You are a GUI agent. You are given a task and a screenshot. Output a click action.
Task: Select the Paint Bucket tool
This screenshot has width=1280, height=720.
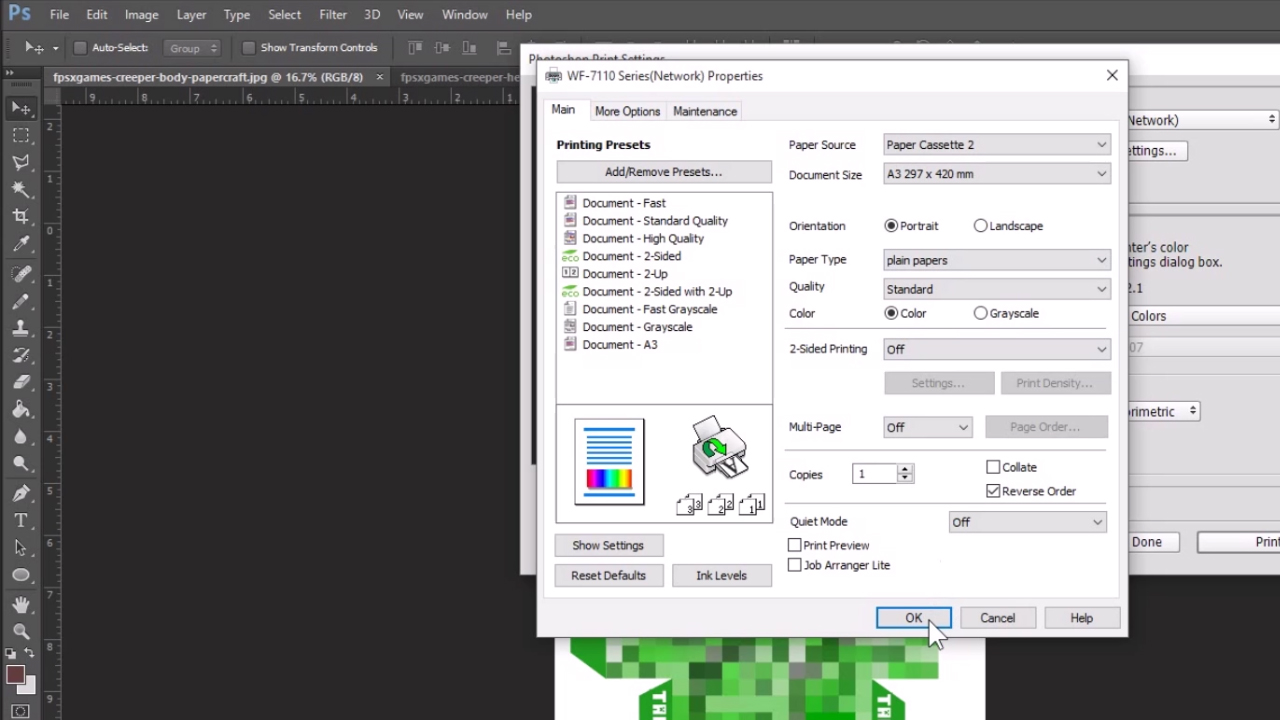[x=21, y=409]
